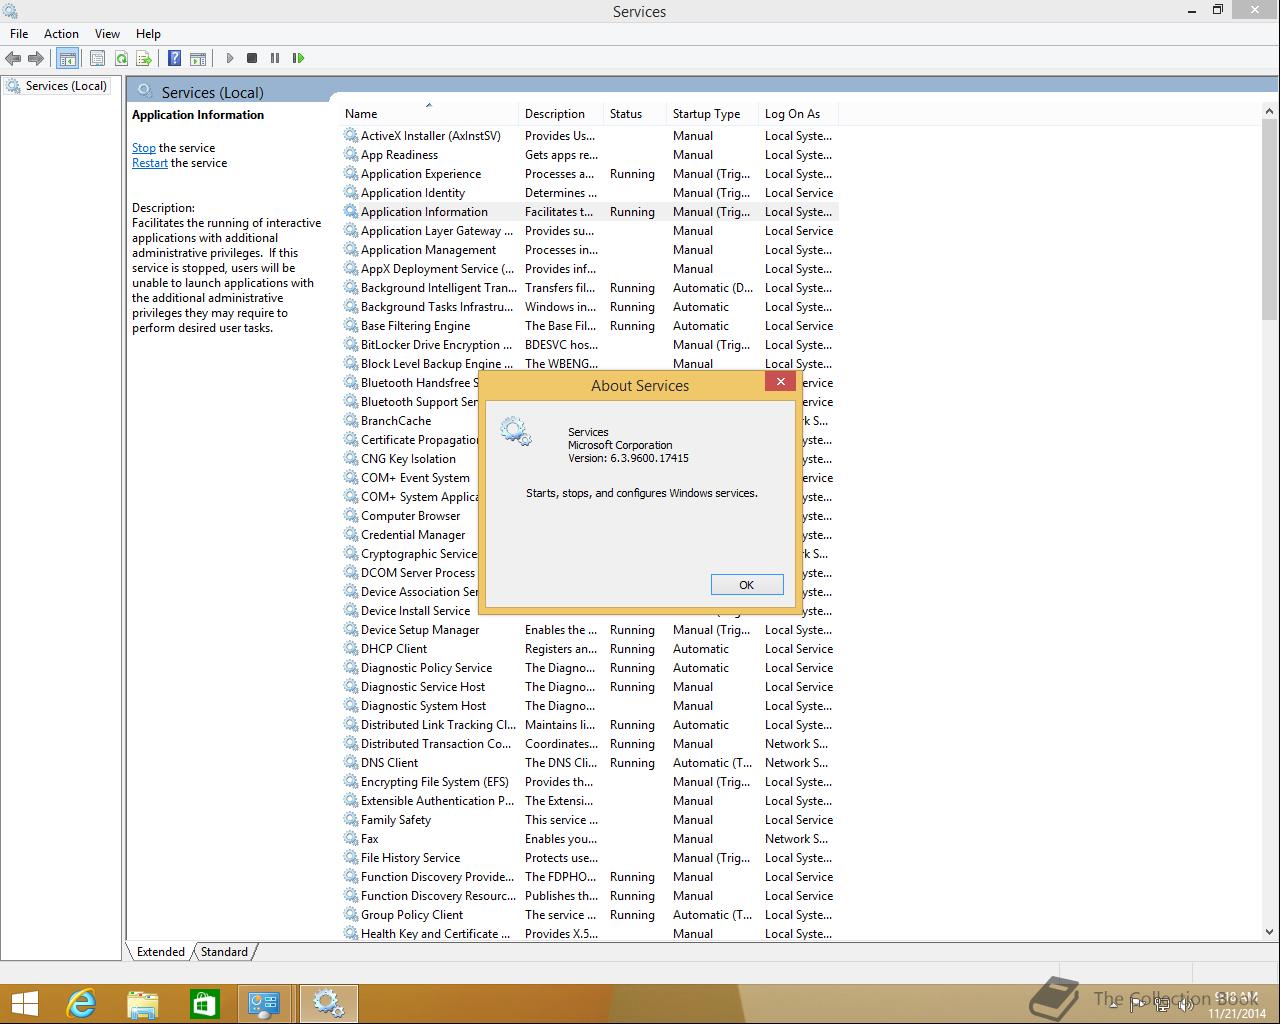
Task: Click the Stop the service link
Action: (144, 148)
